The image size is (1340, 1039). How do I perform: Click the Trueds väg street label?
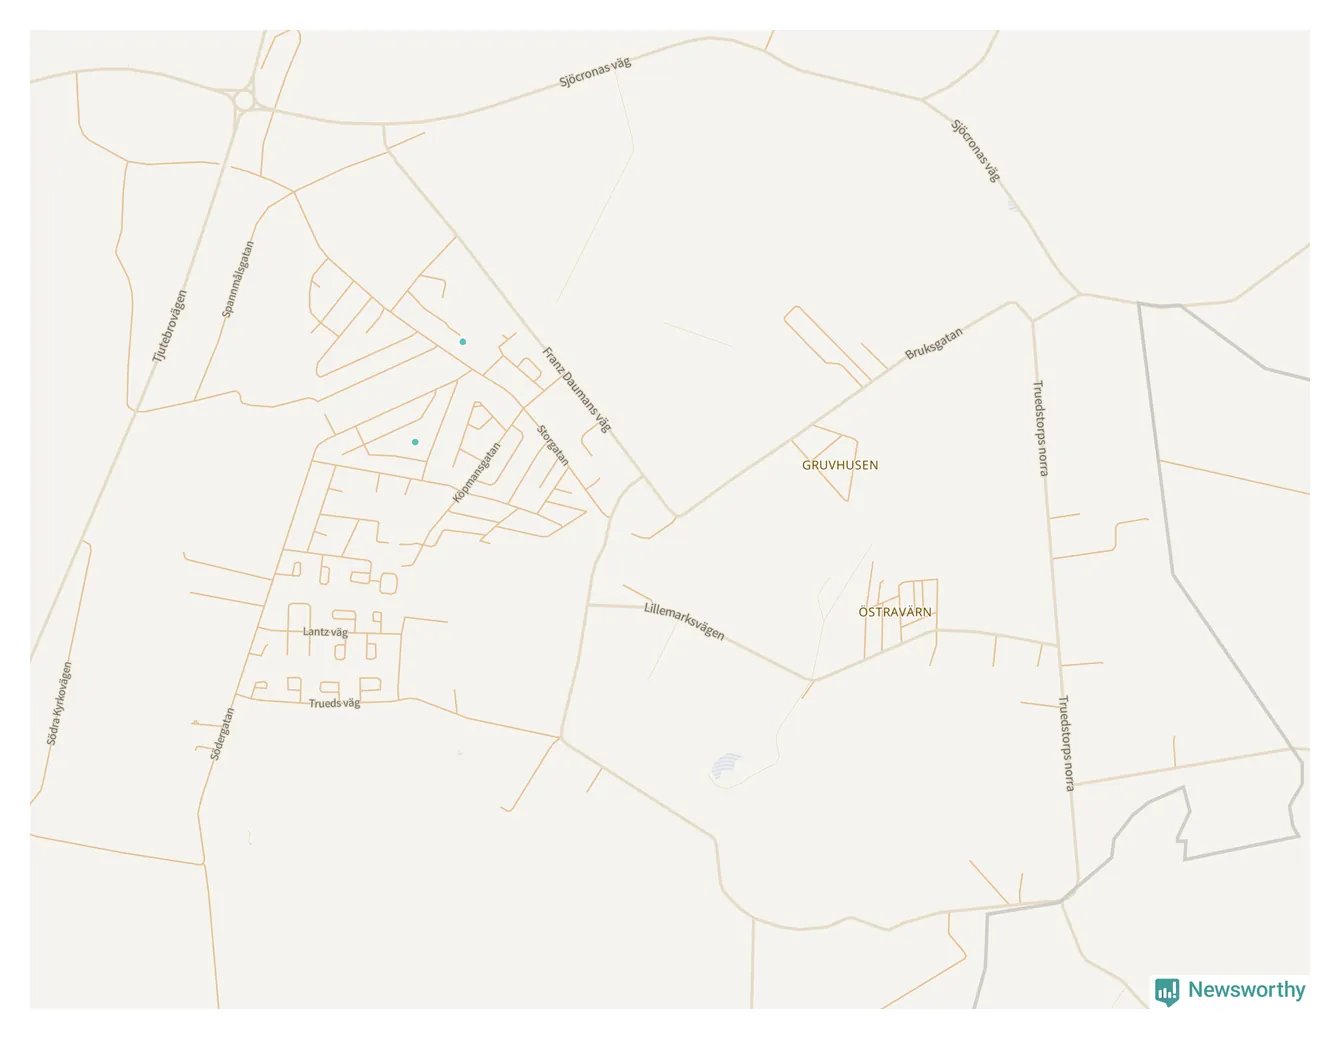click(x=334, y=703)
